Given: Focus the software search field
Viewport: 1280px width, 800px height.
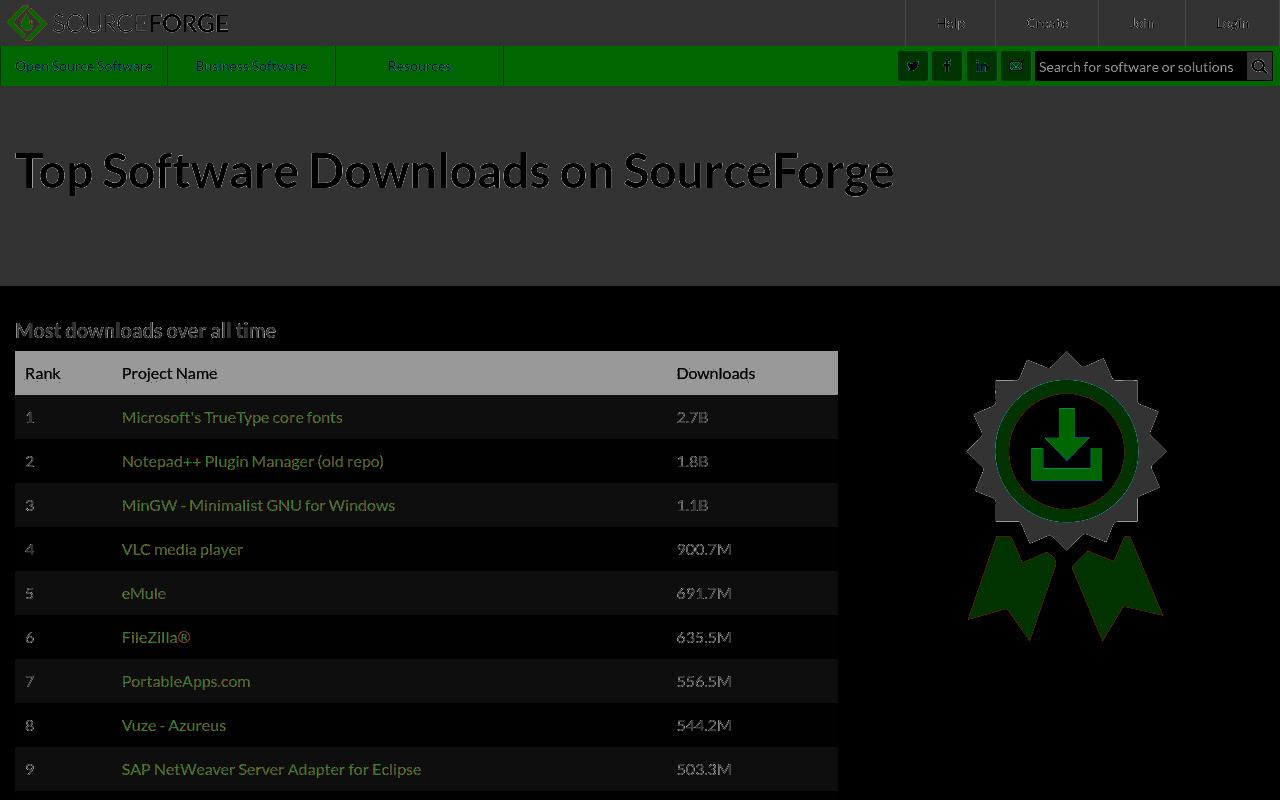Looking at the screenshot, I should point(1140,67).
